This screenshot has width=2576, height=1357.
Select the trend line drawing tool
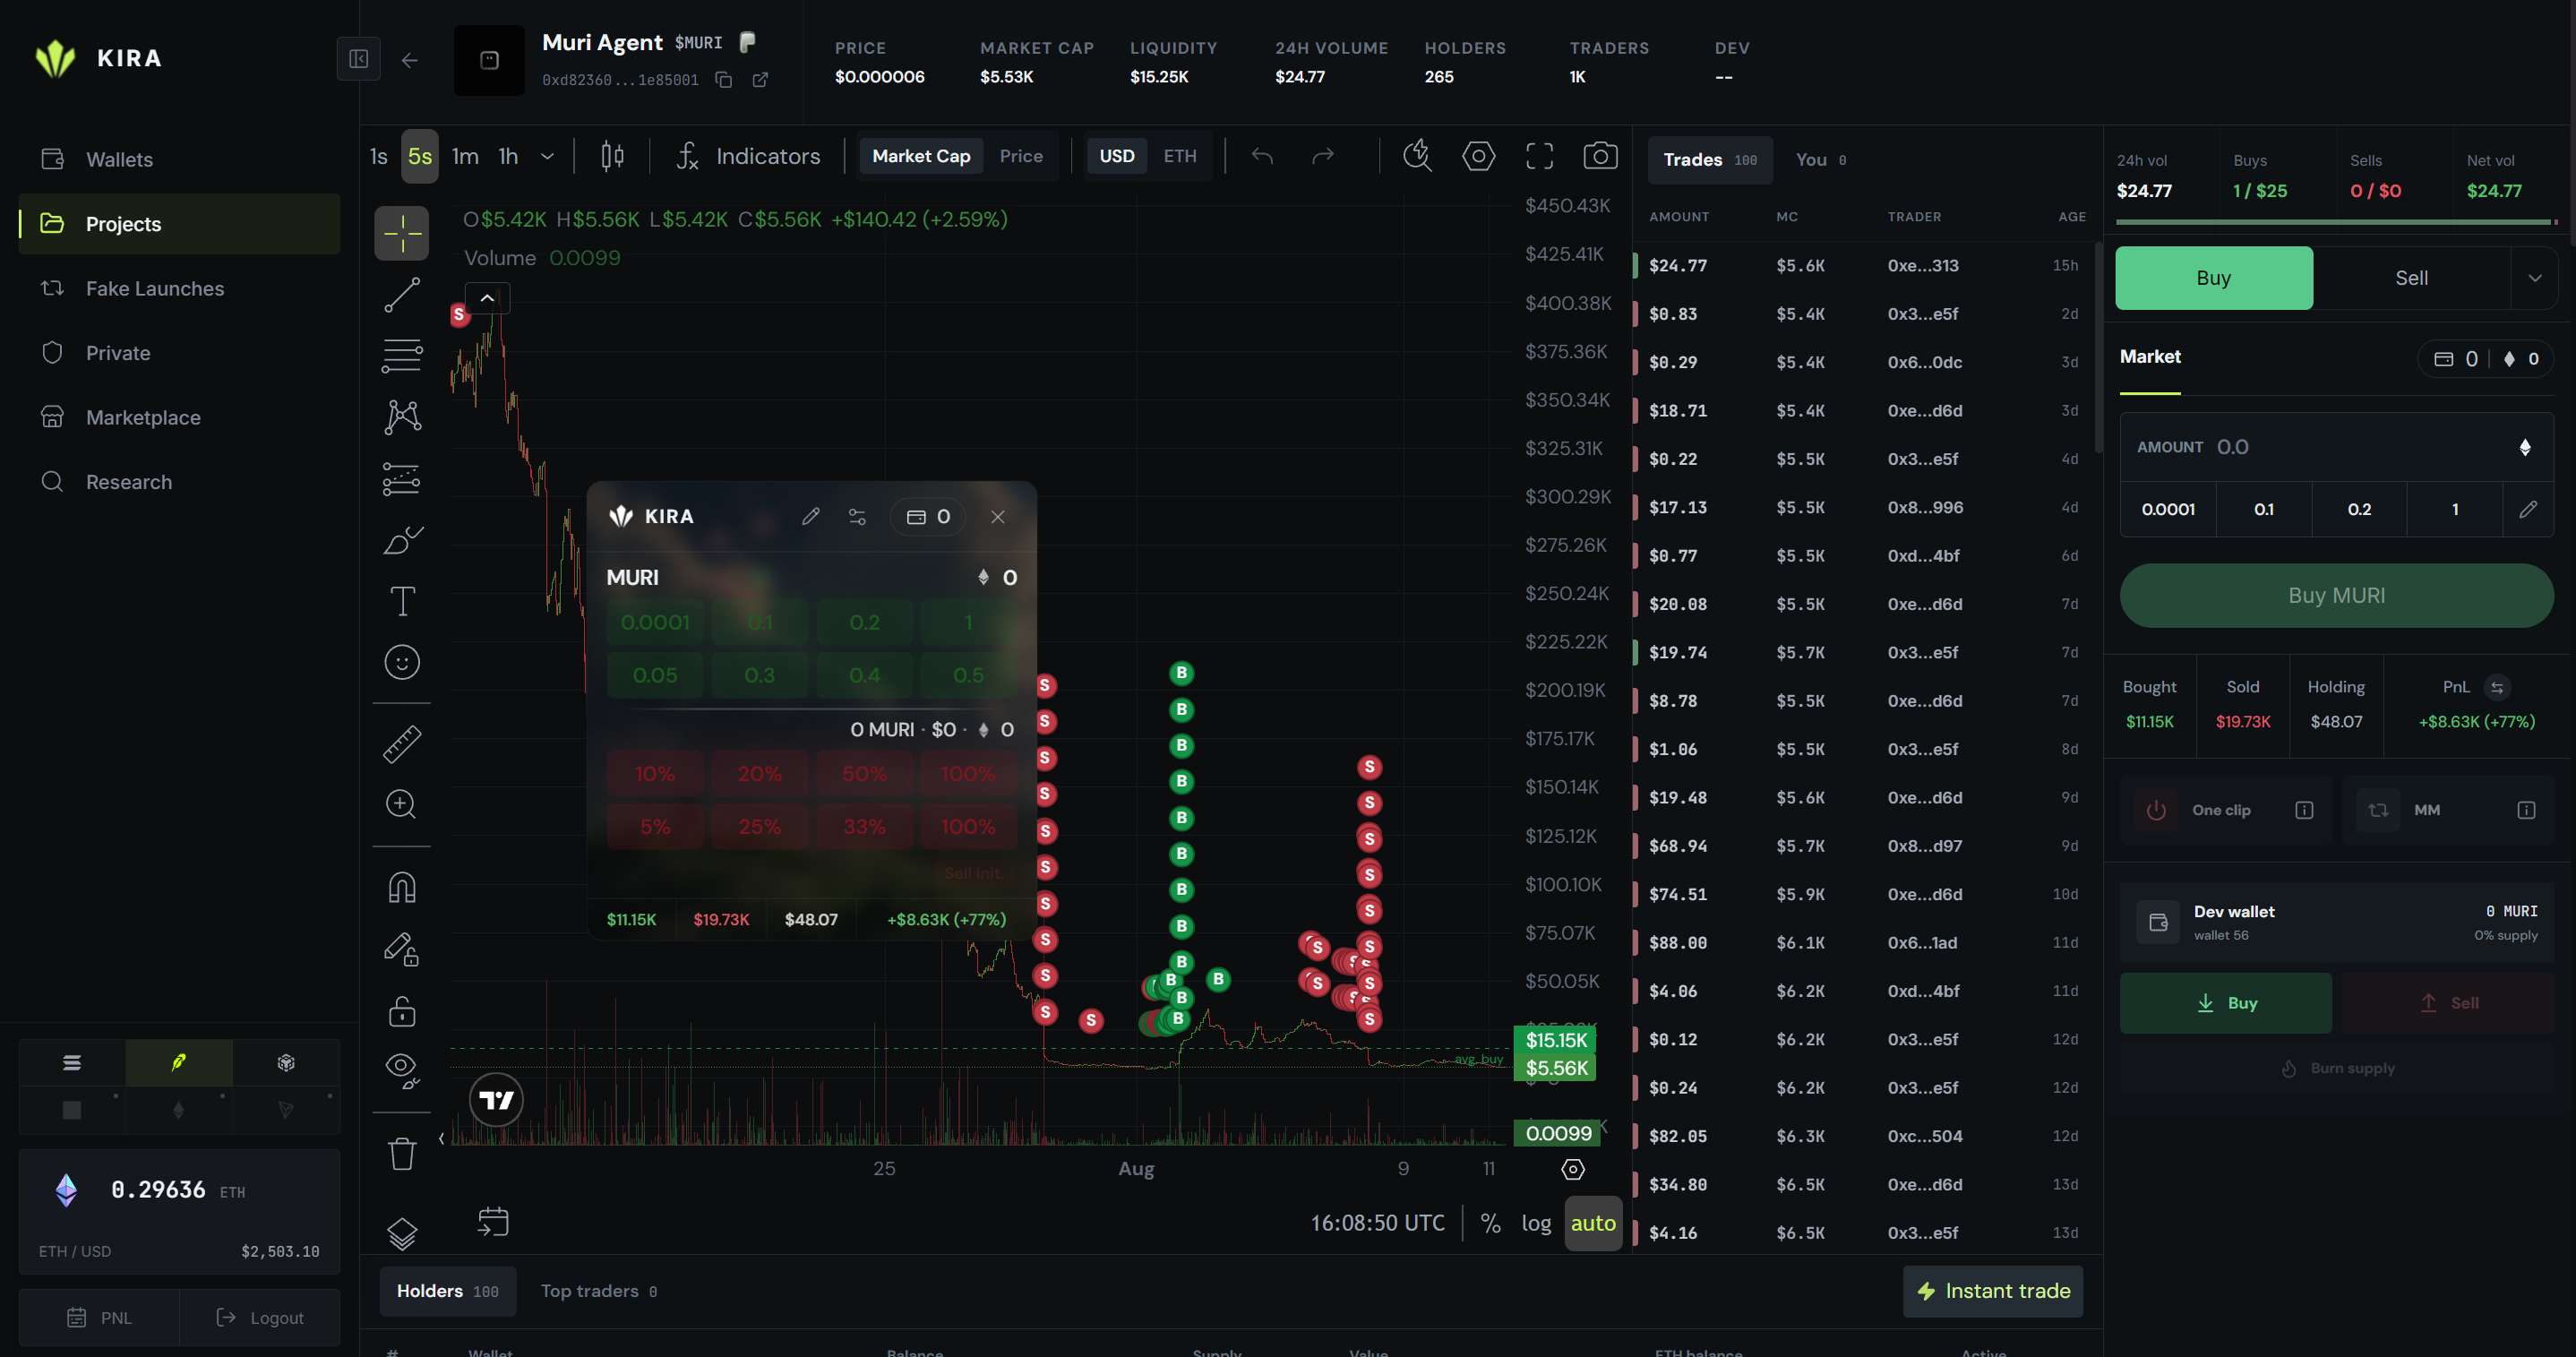tap(402, 295)
